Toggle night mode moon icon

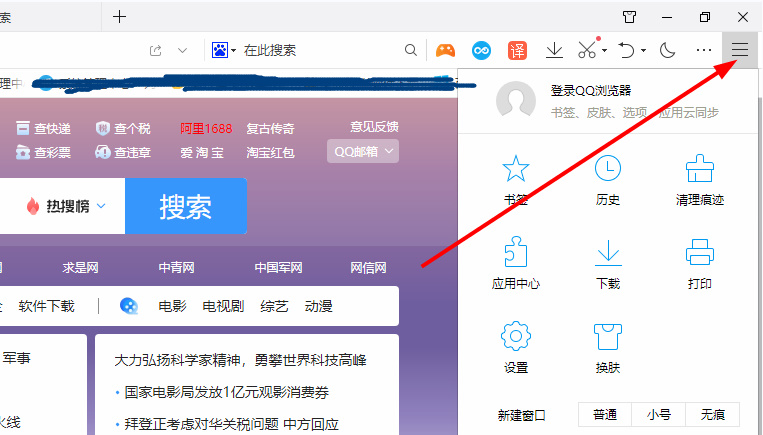pos(667,50)
